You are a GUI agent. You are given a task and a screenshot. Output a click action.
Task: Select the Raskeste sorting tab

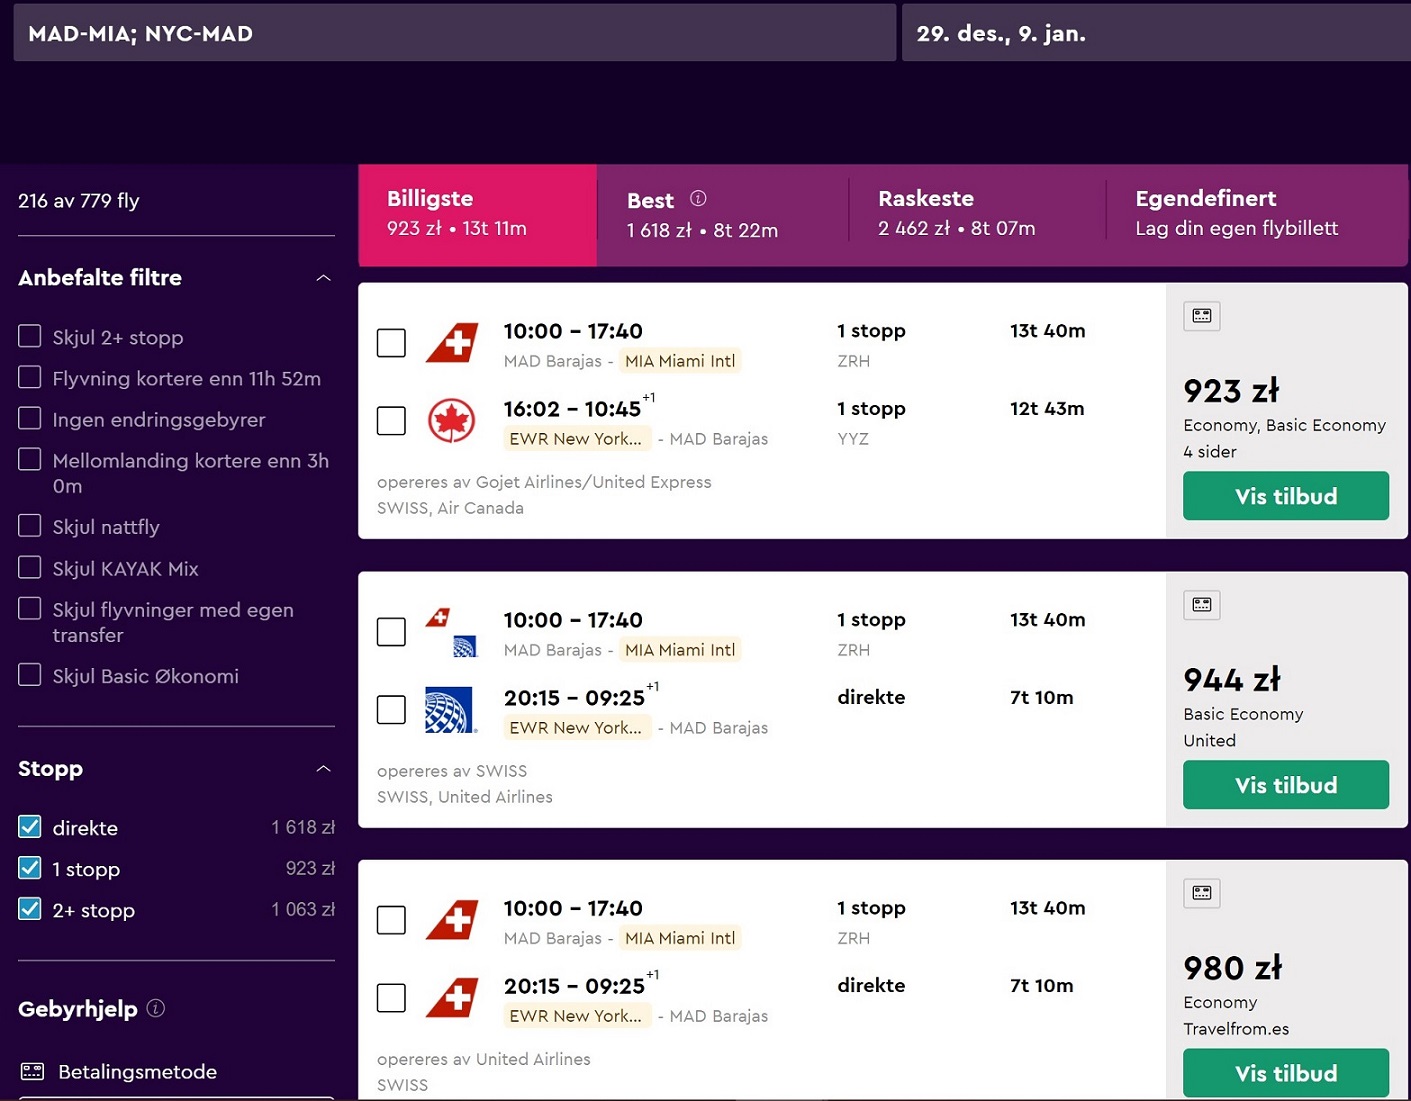(976, 214)
